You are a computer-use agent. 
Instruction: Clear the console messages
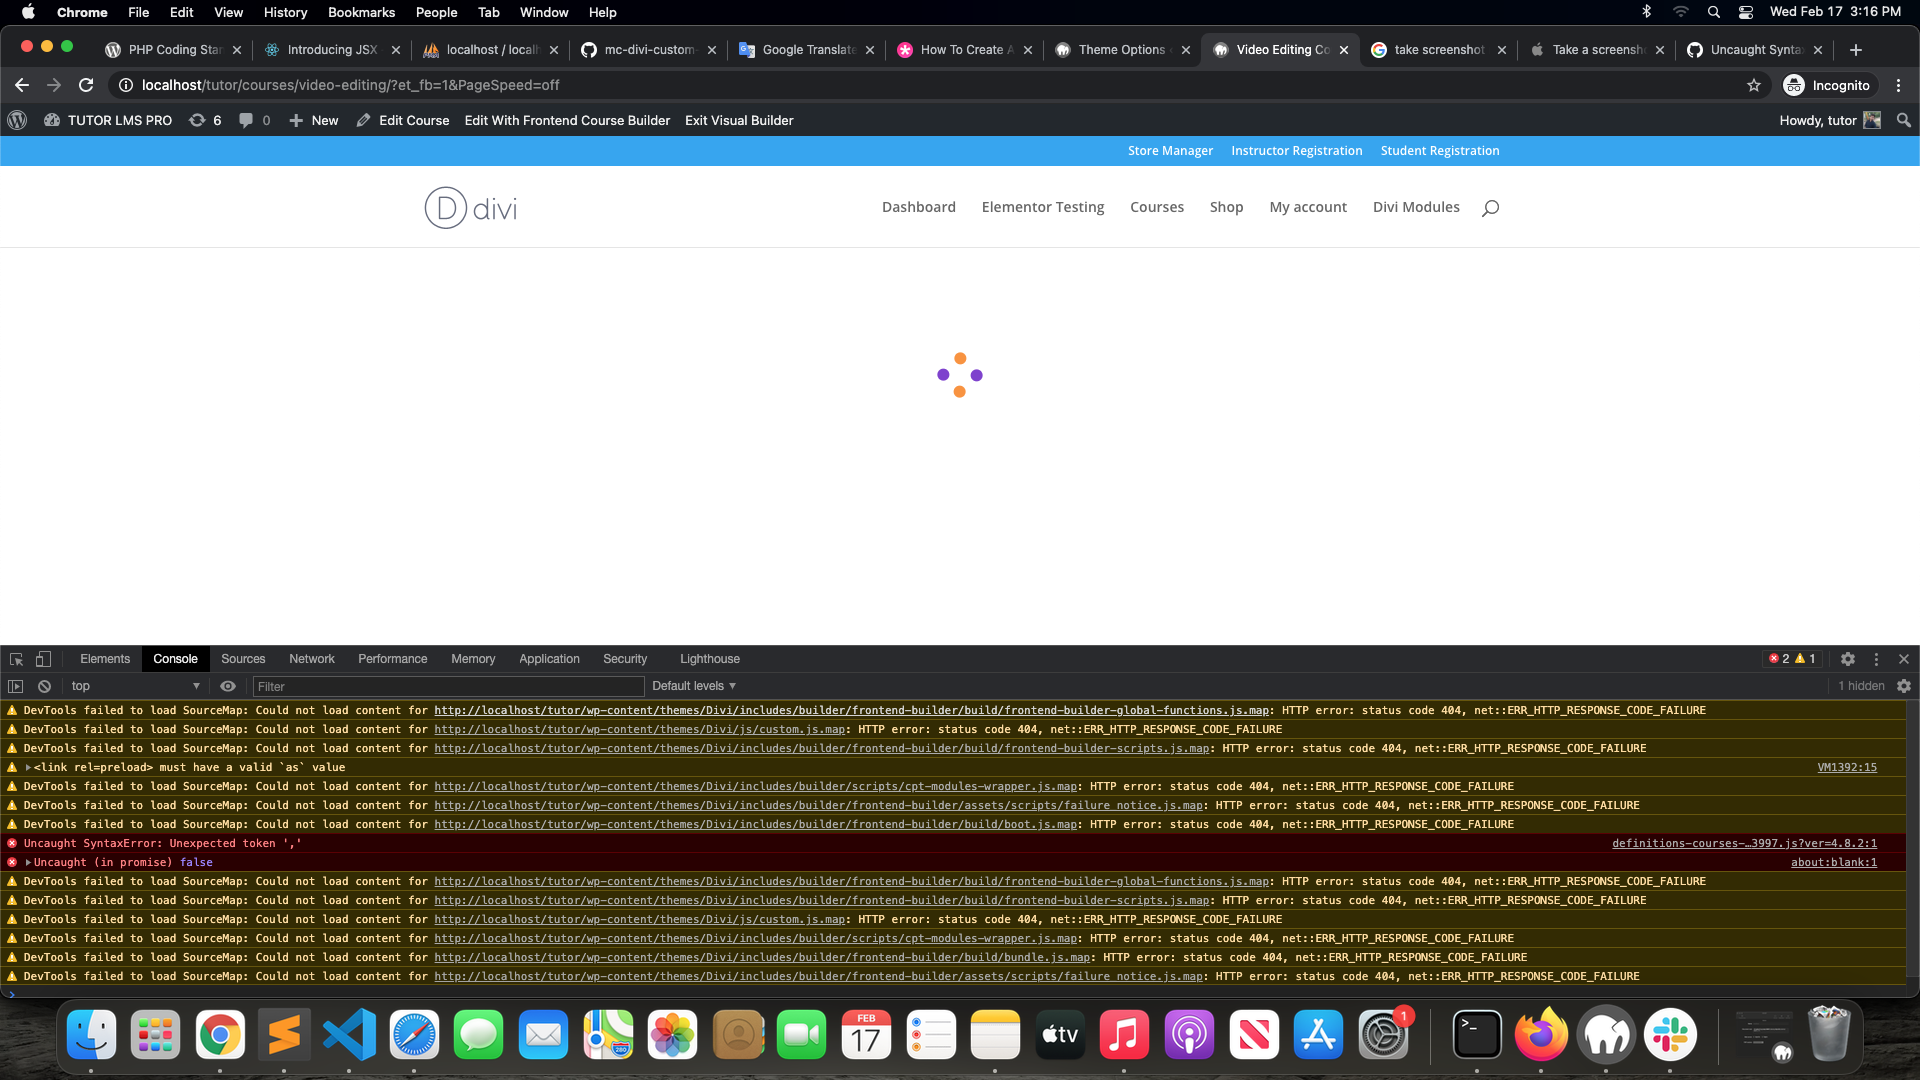(x=44, y=686)
